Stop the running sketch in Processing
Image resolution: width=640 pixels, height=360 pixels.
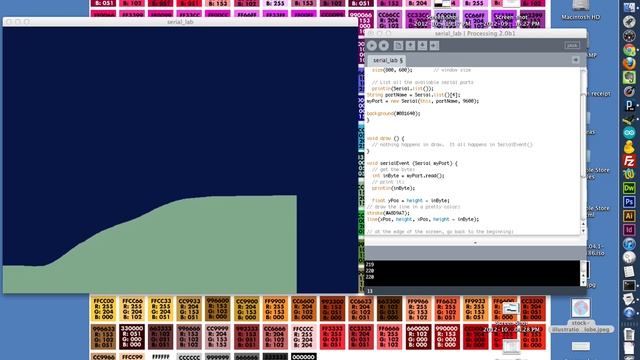point(384,46)
